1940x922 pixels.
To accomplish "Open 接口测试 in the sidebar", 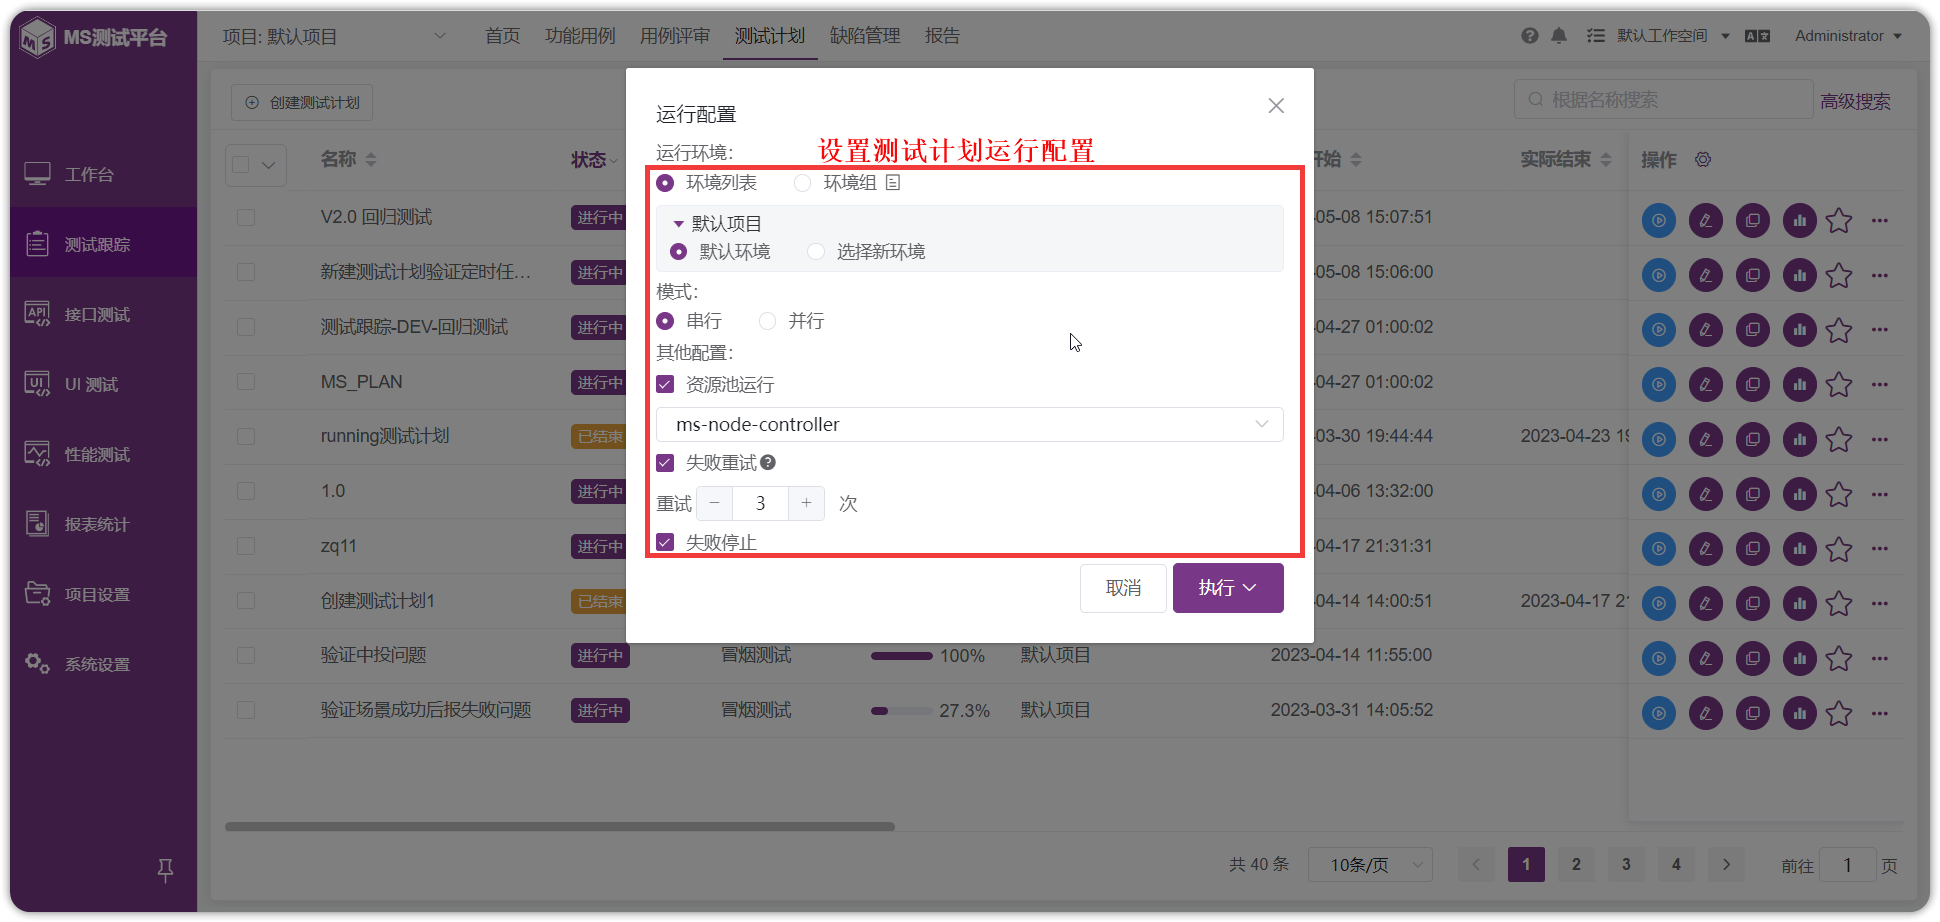I will [104, 315].
